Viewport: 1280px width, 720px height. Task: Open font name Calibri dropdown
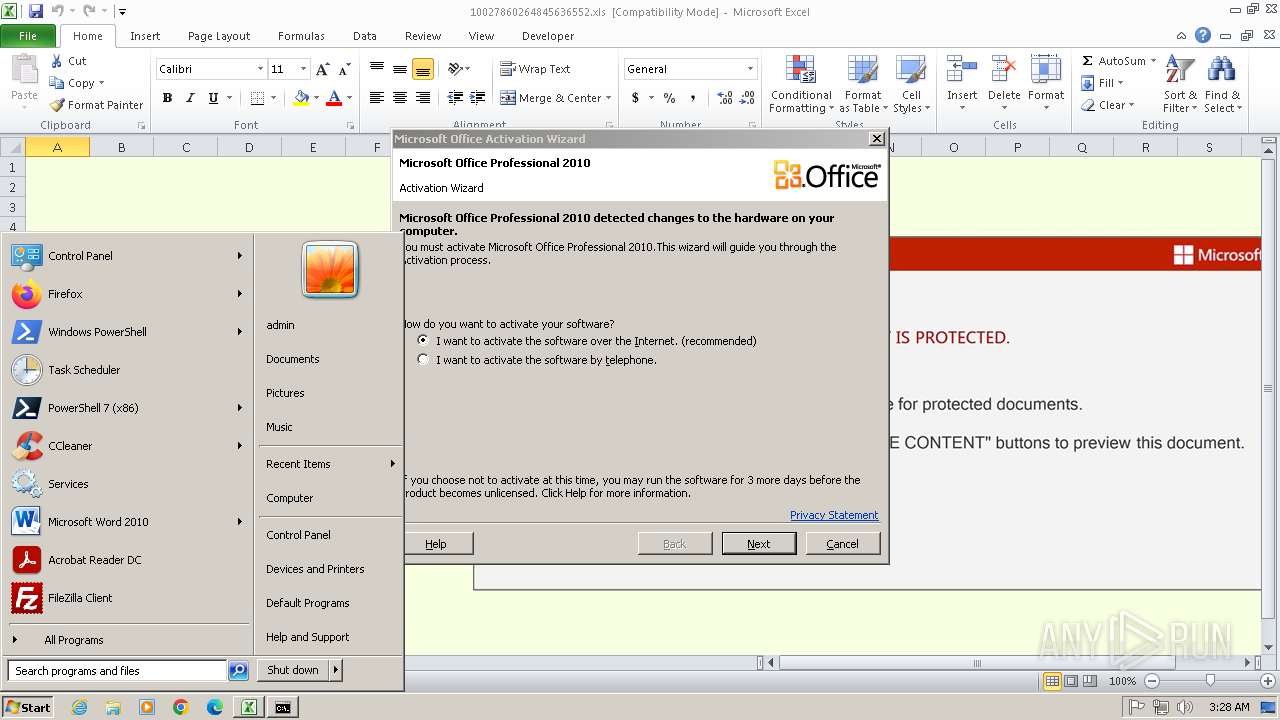pos(260,69)
